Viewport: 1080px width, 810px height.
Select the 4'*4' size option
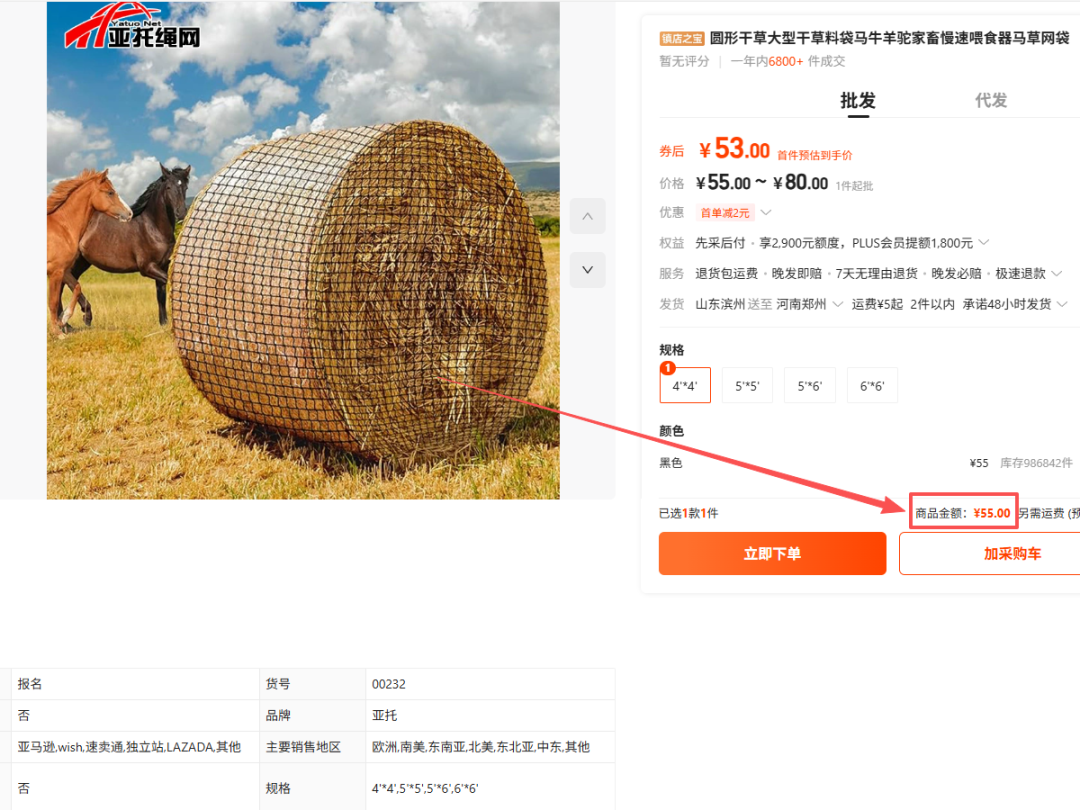[x=685, y=386]
